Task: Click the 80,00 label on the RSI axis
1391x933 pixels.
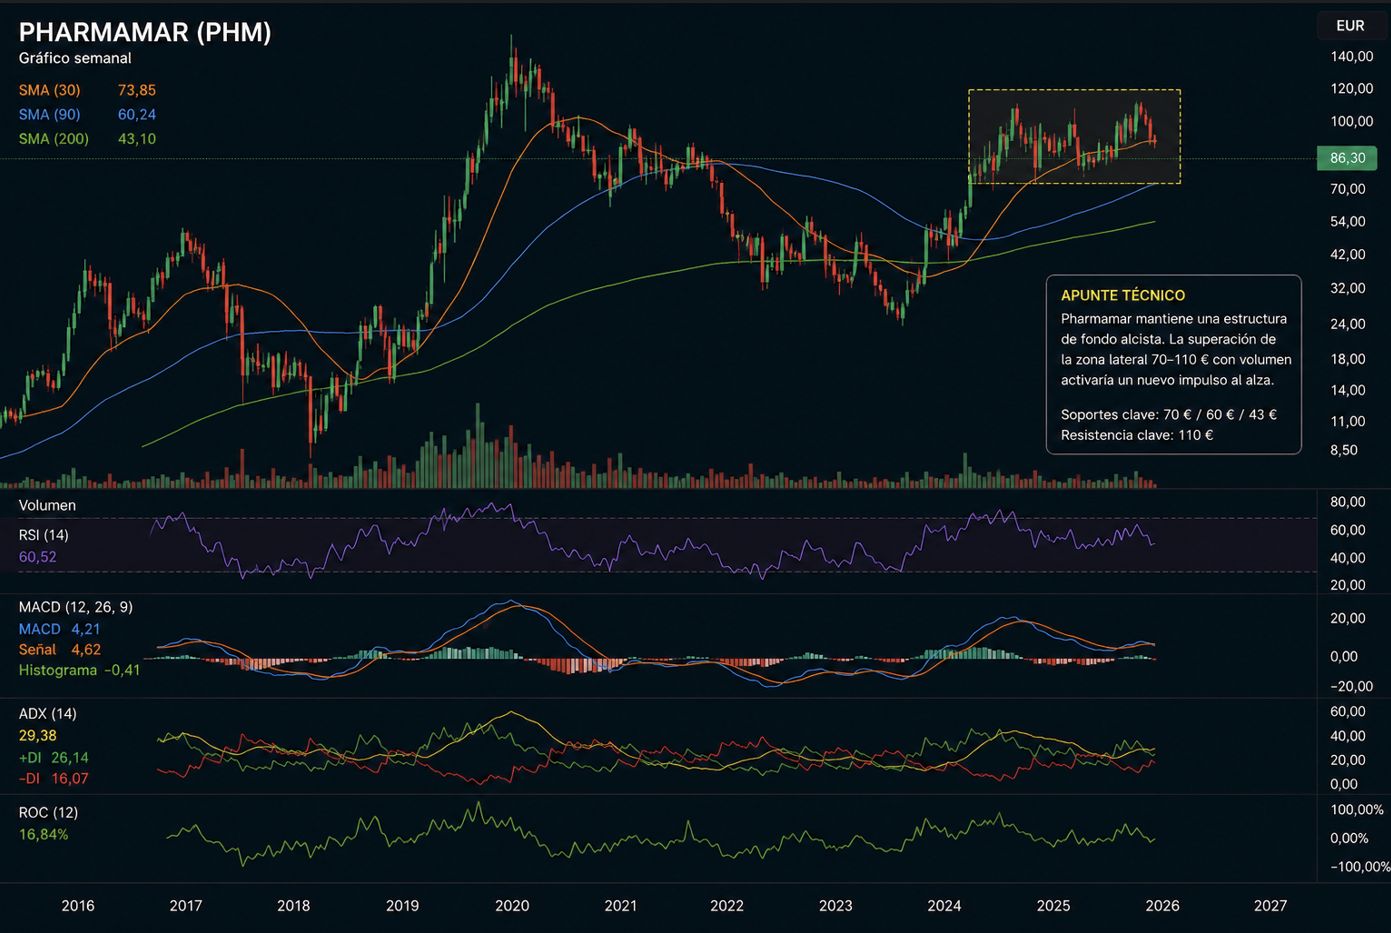Action: [x=1348, y=502]
